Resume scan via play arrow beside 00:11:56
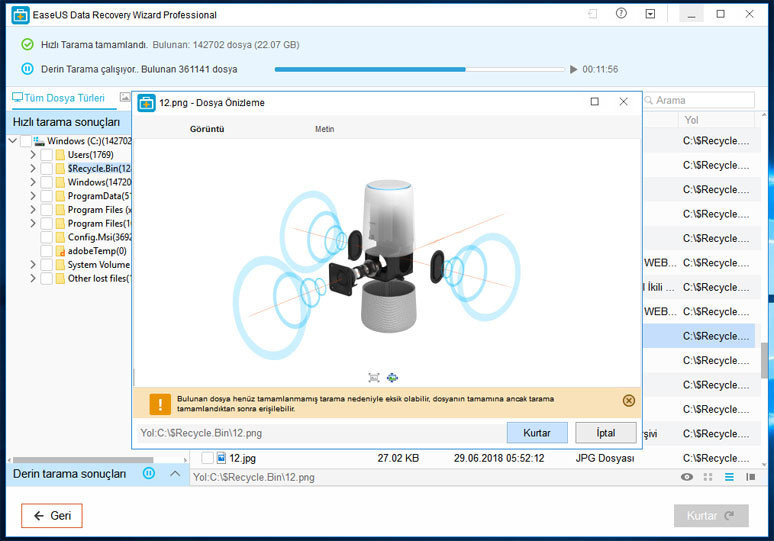This screenshot has width=774, height=541. tap(573, 69)
